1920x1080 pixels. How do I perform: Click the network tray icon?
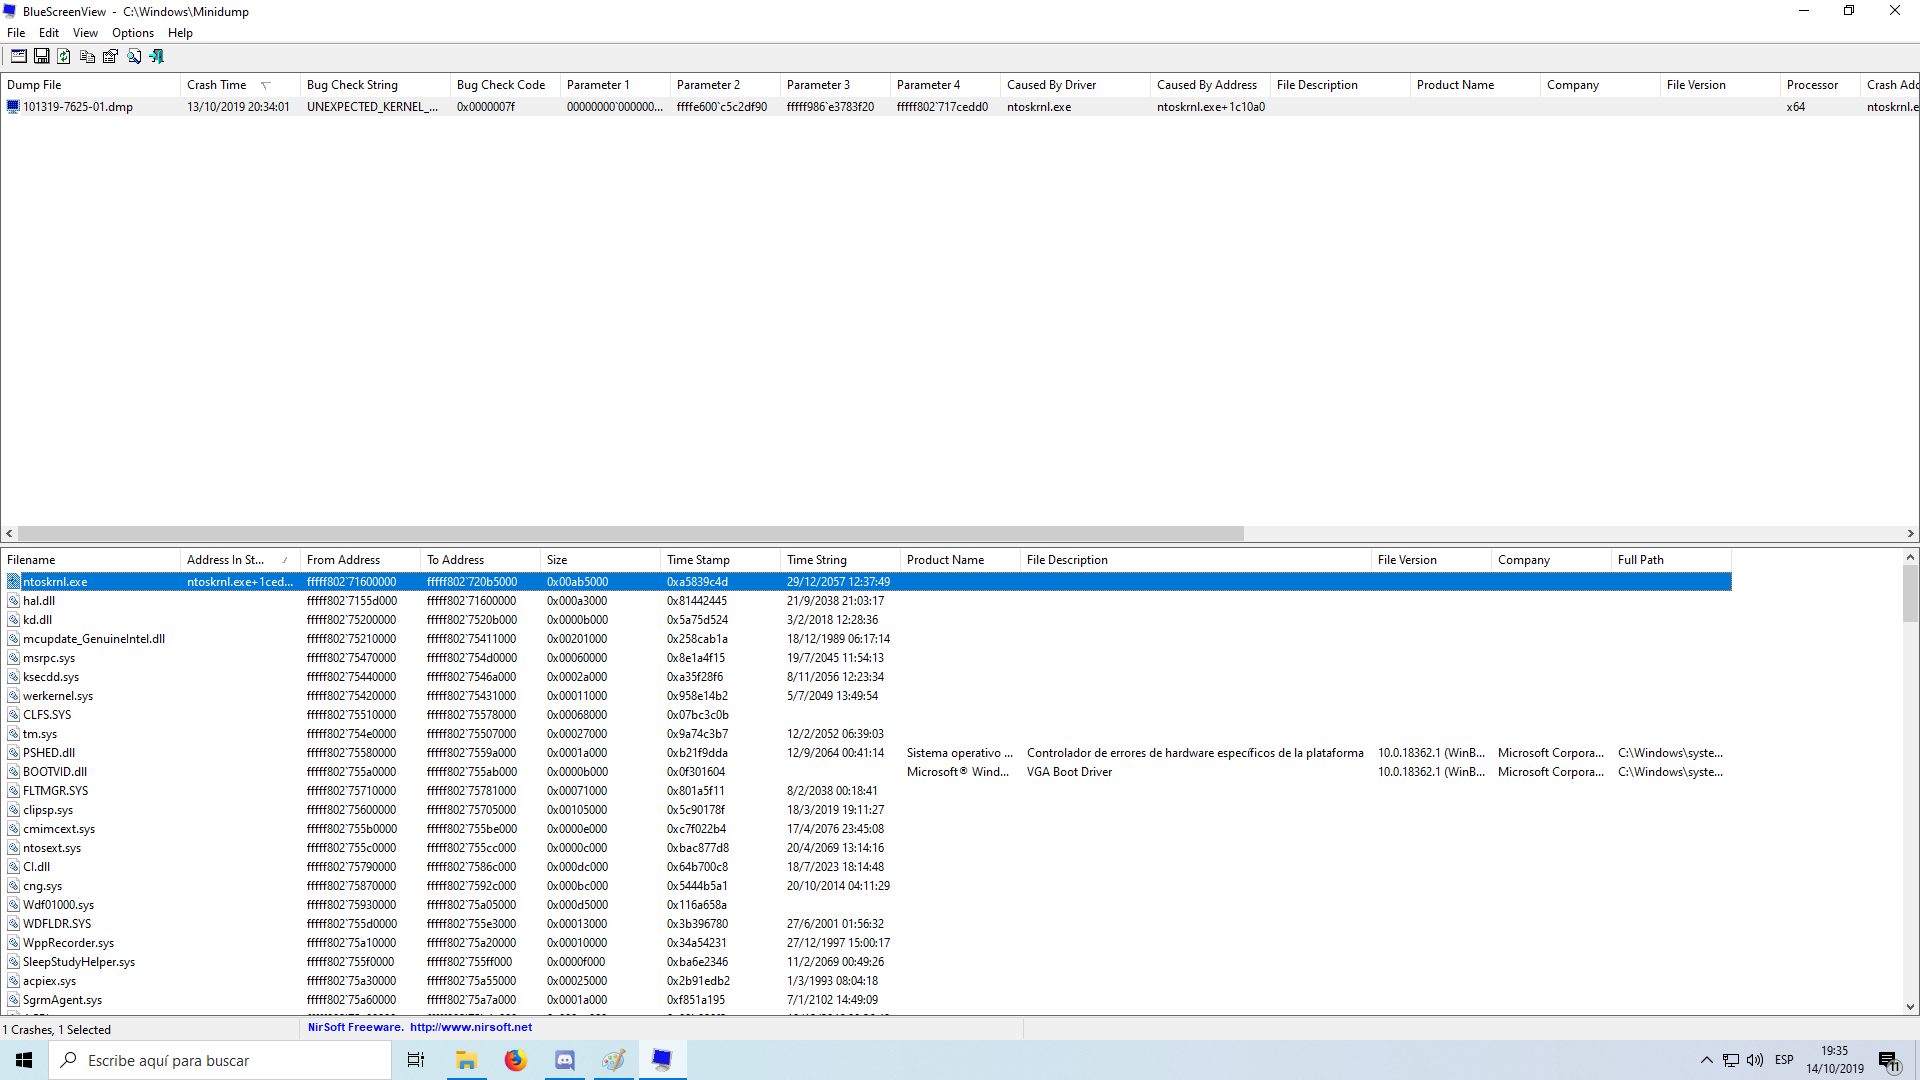tap(1731, 1060)
